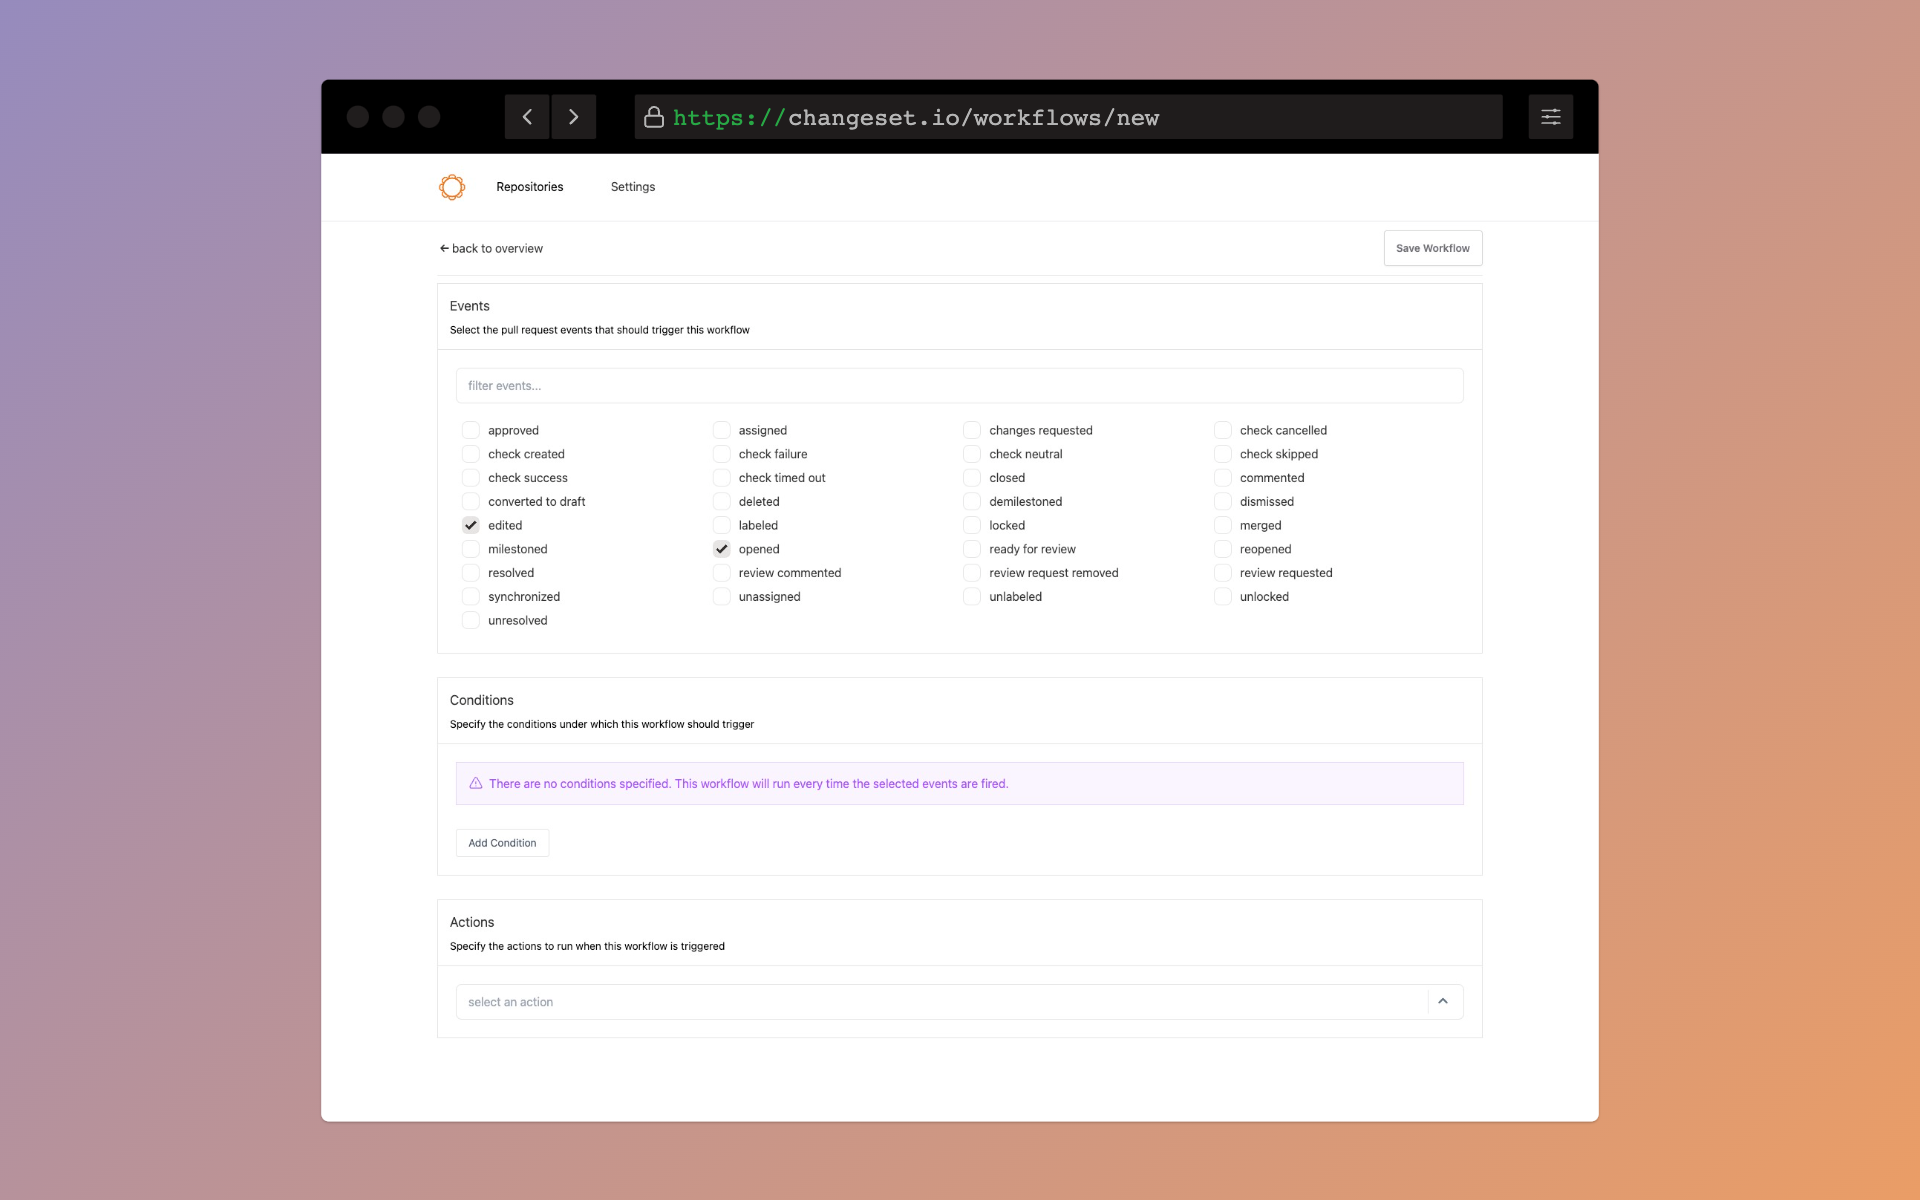This screenshot has width=1920, height=1200.
Task: Expand the filter events input field
Action: pyautogui.click(x=959, y=384)
